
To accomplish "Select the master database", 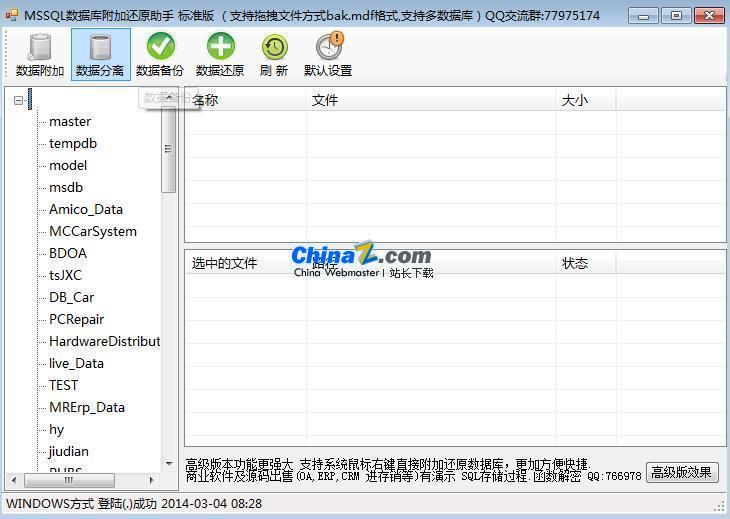I will [70, 121].
